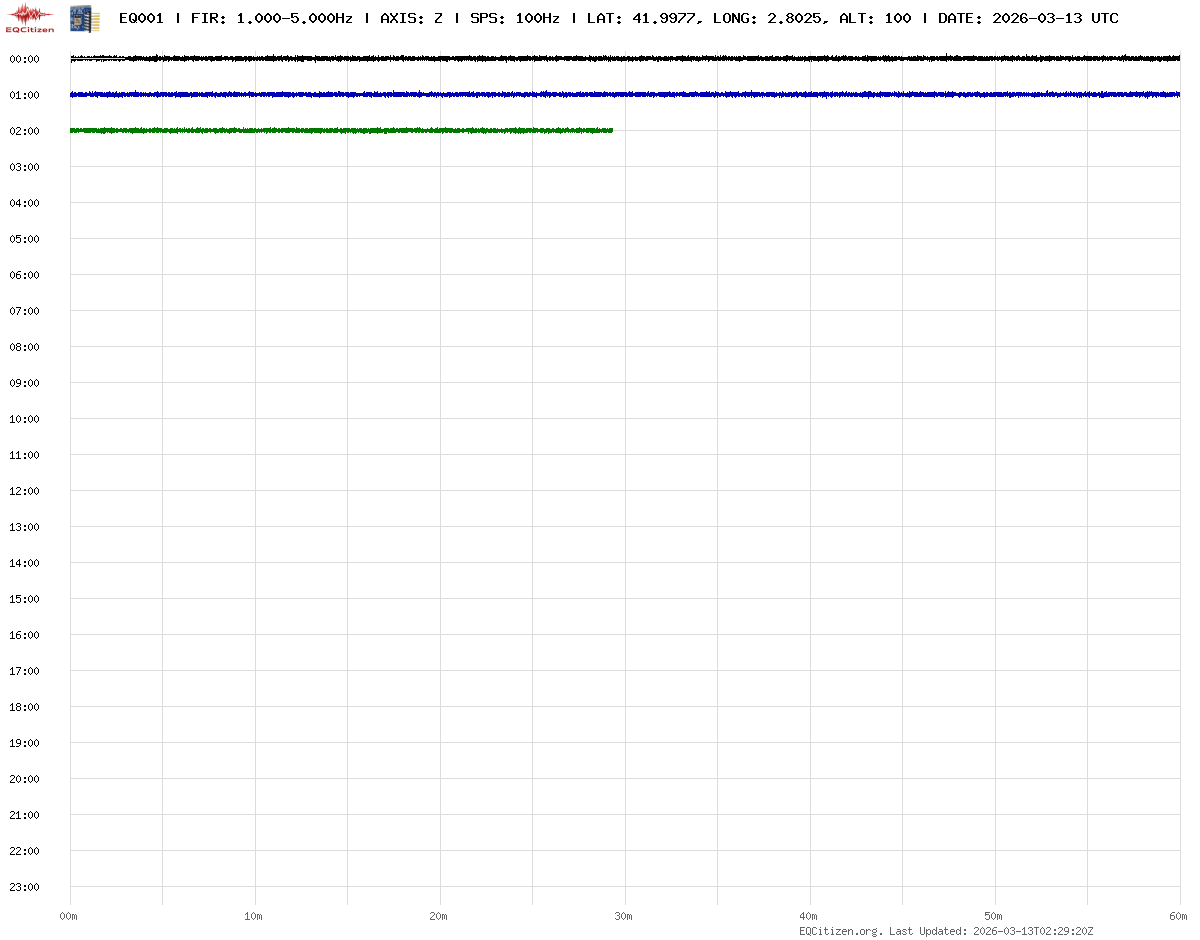Click the 10m mark on minute axis
This screenshot has width=1200, height=940.
pyautogui.click(x=254, y=916)
